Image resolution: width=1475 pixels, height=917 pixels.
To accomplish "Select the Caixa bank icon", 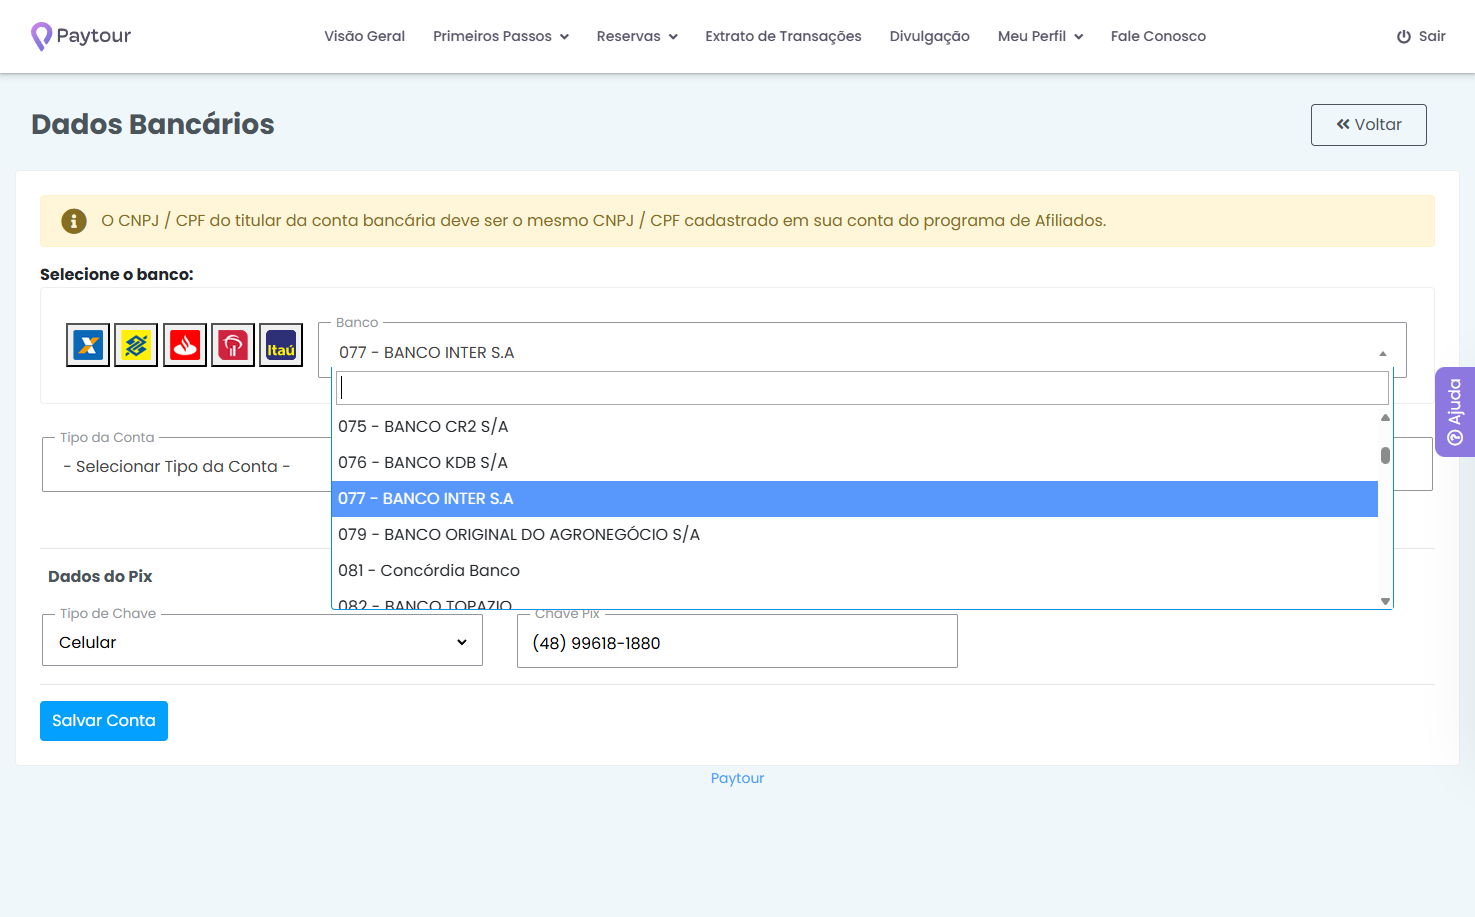I will [88, 346].
